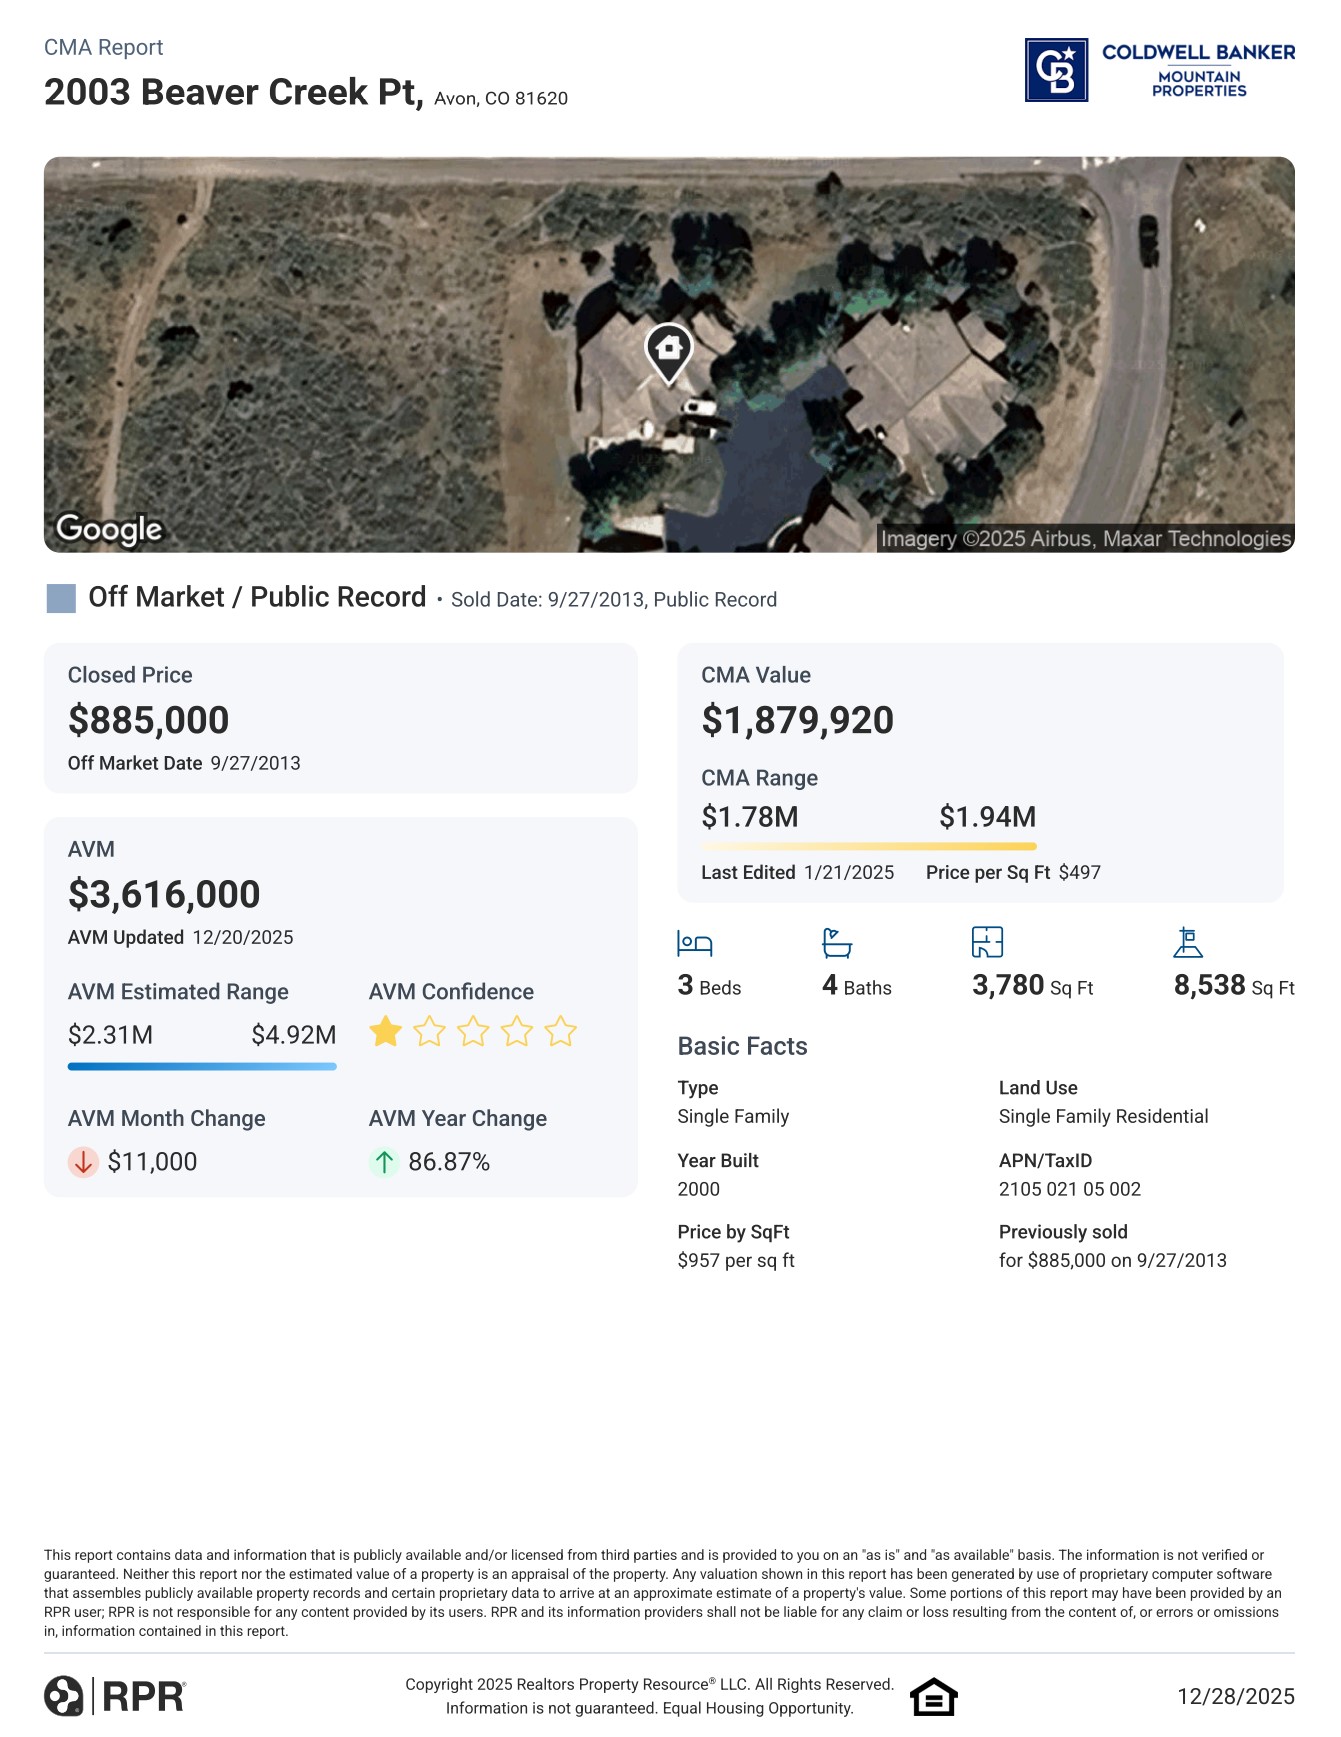Click the 2003 Beaver Creek Pt address heading
The height and width of the screenshot is (1737, 1341).
click(233, 92)
